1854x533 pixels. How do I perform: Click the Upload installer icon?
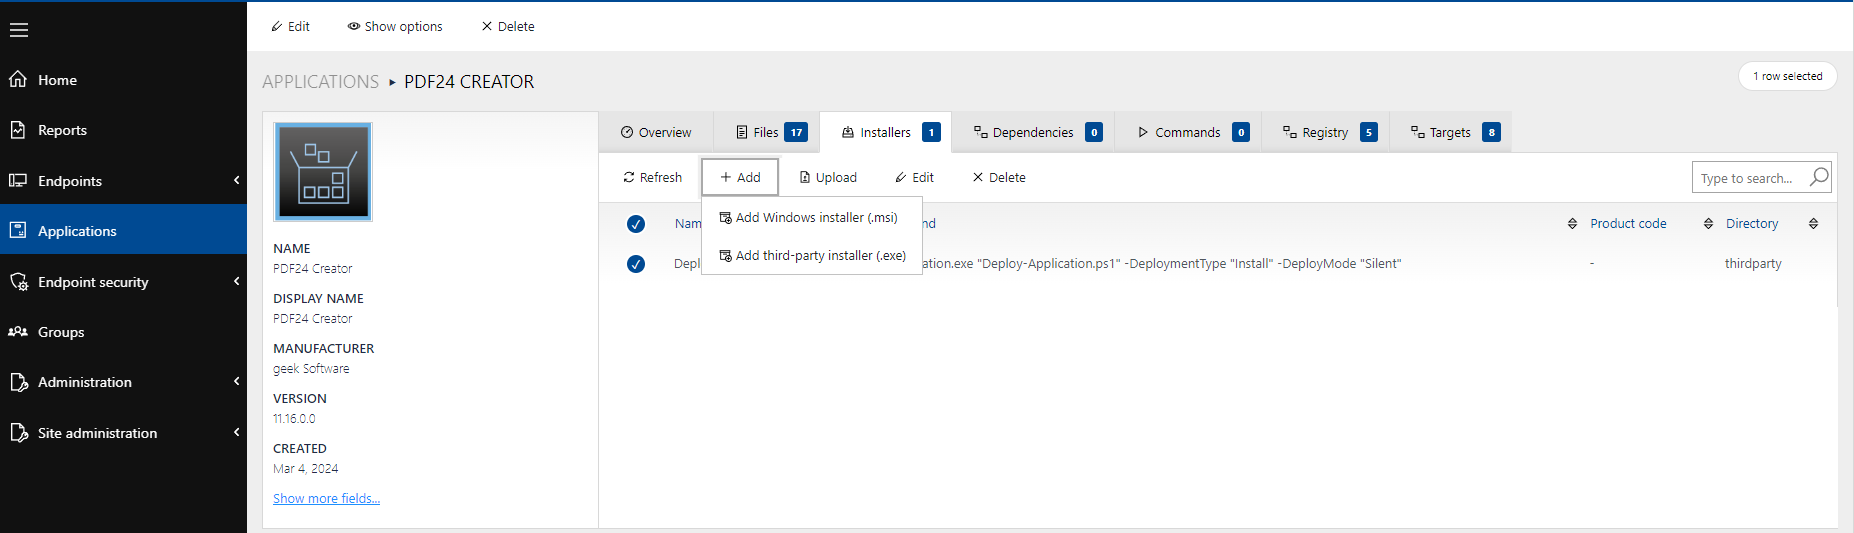(805, 177)
